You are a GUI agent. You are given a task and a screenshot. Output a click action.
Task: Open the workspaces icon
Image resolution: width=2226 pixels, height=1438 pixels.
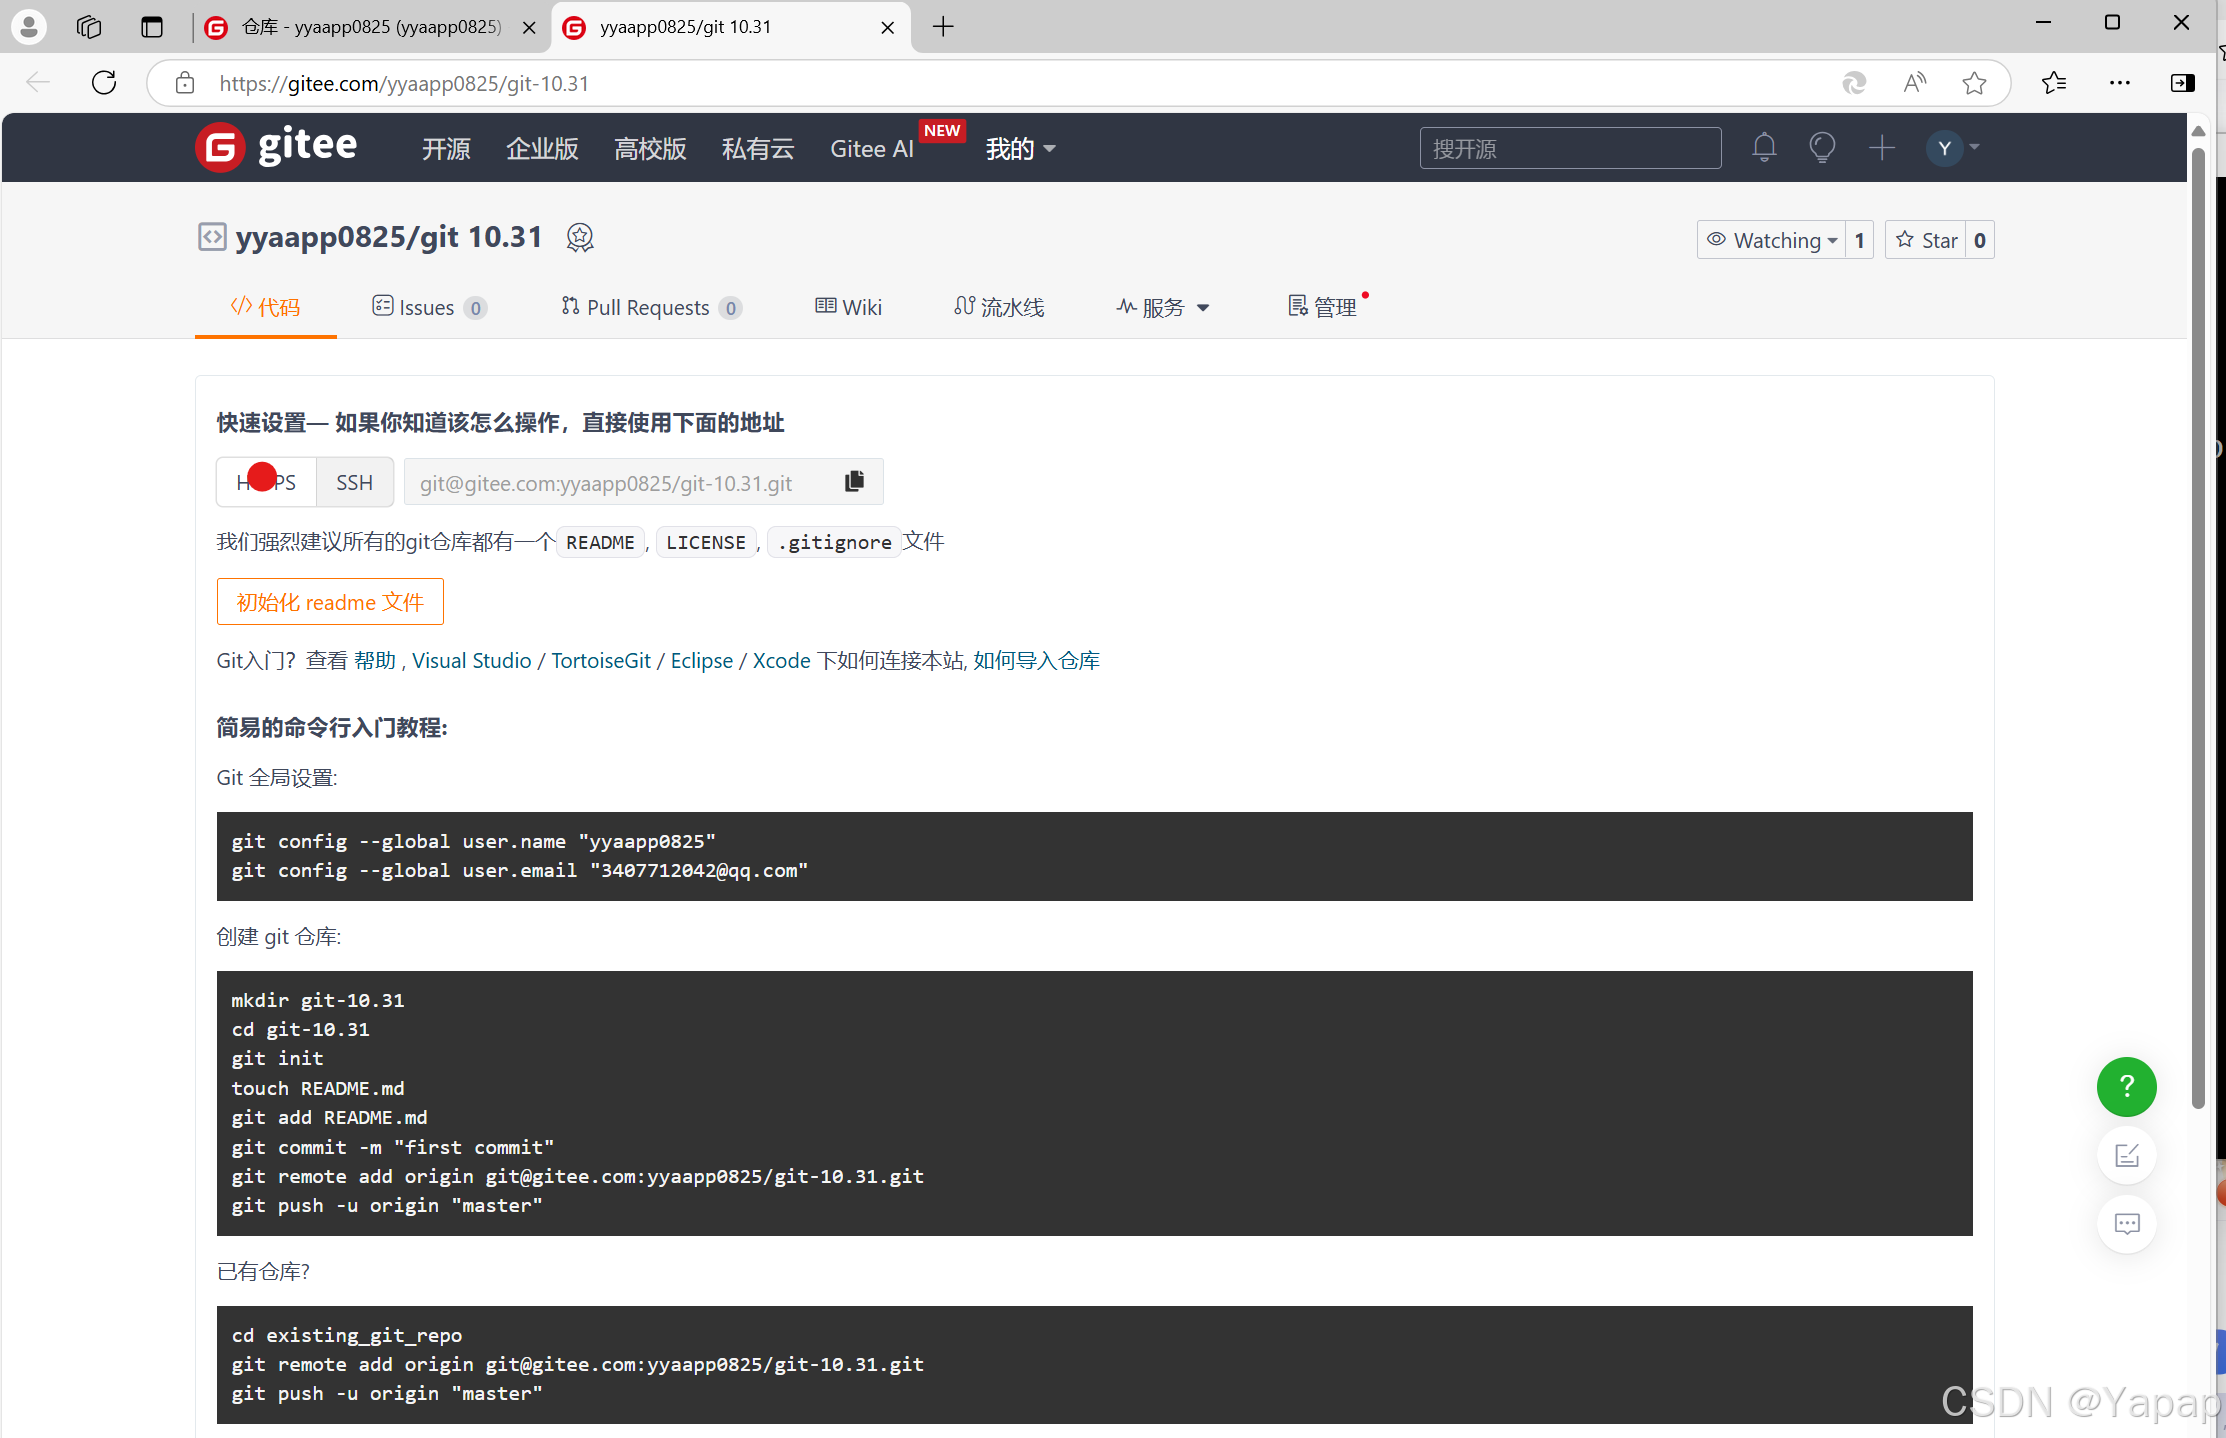click(x=89, y=27)
